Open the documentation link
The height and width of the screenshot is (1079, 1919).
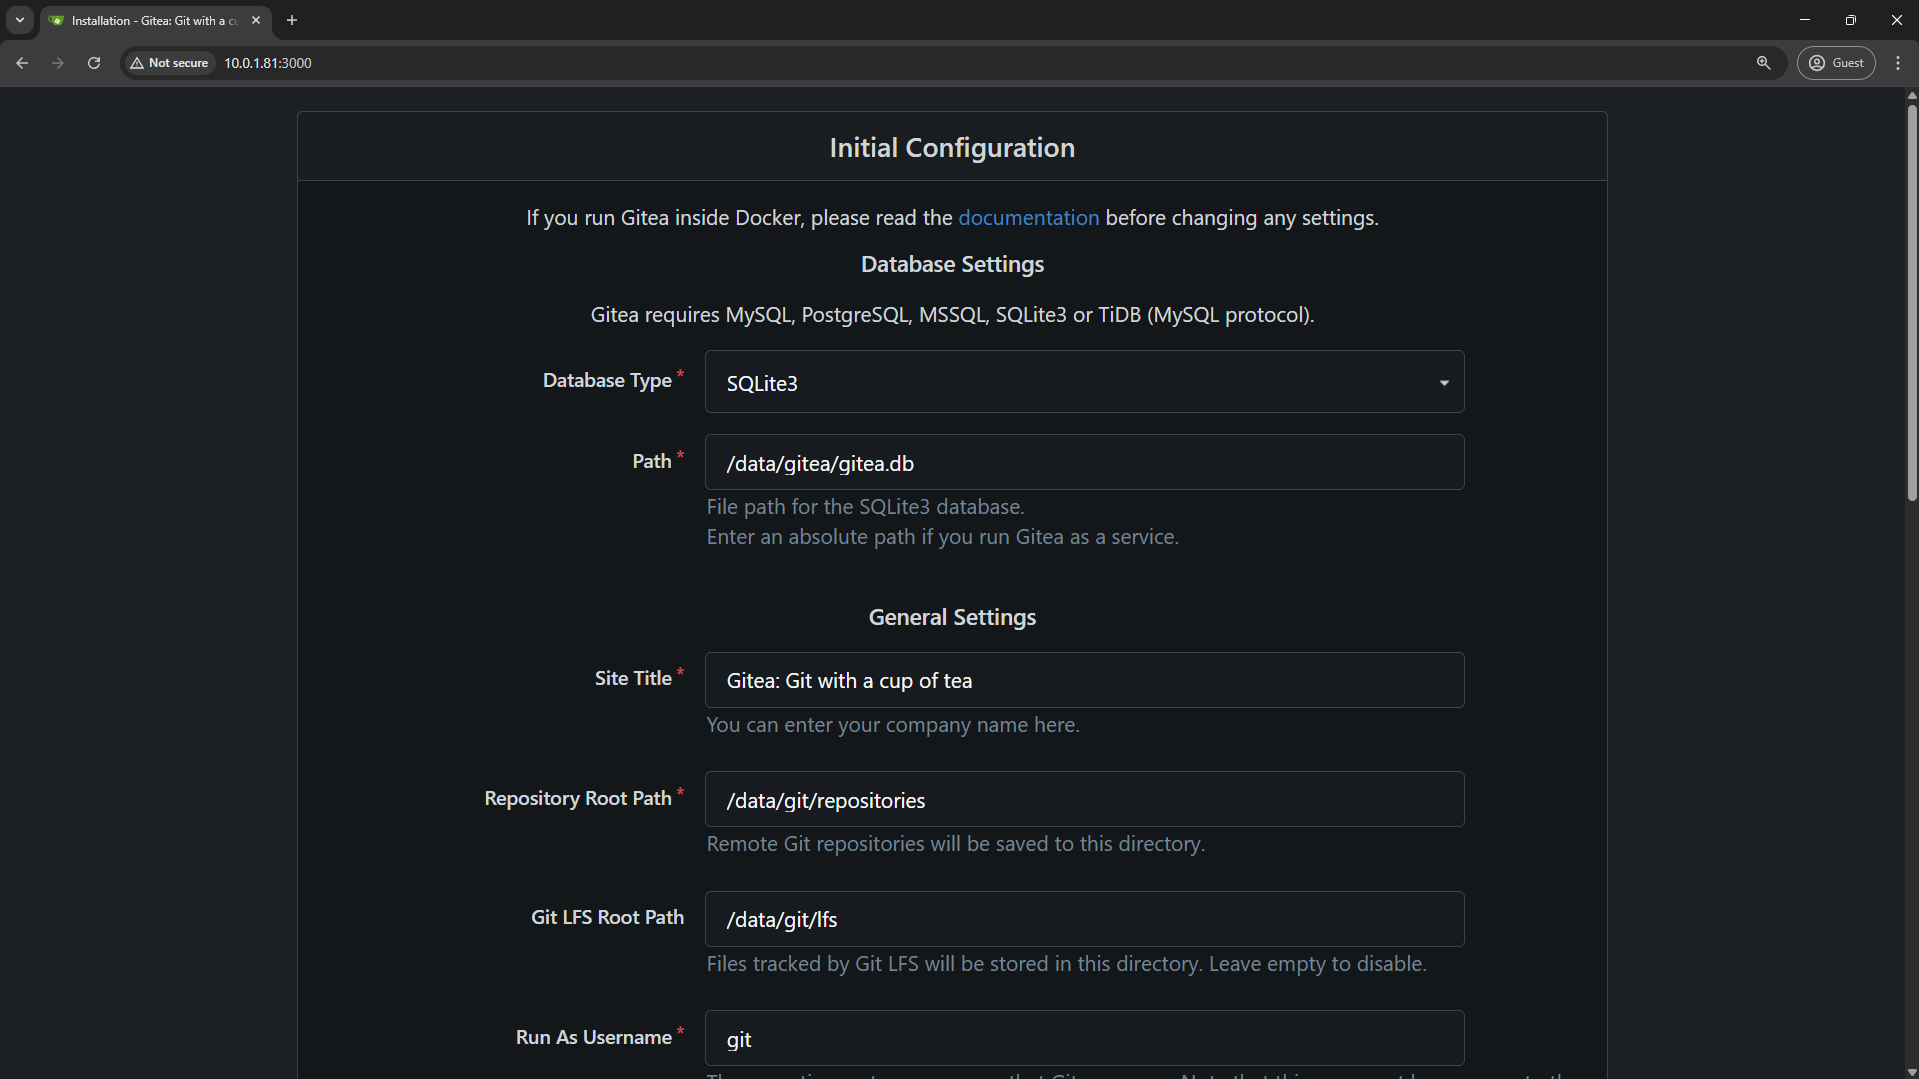click(1028, 218)
